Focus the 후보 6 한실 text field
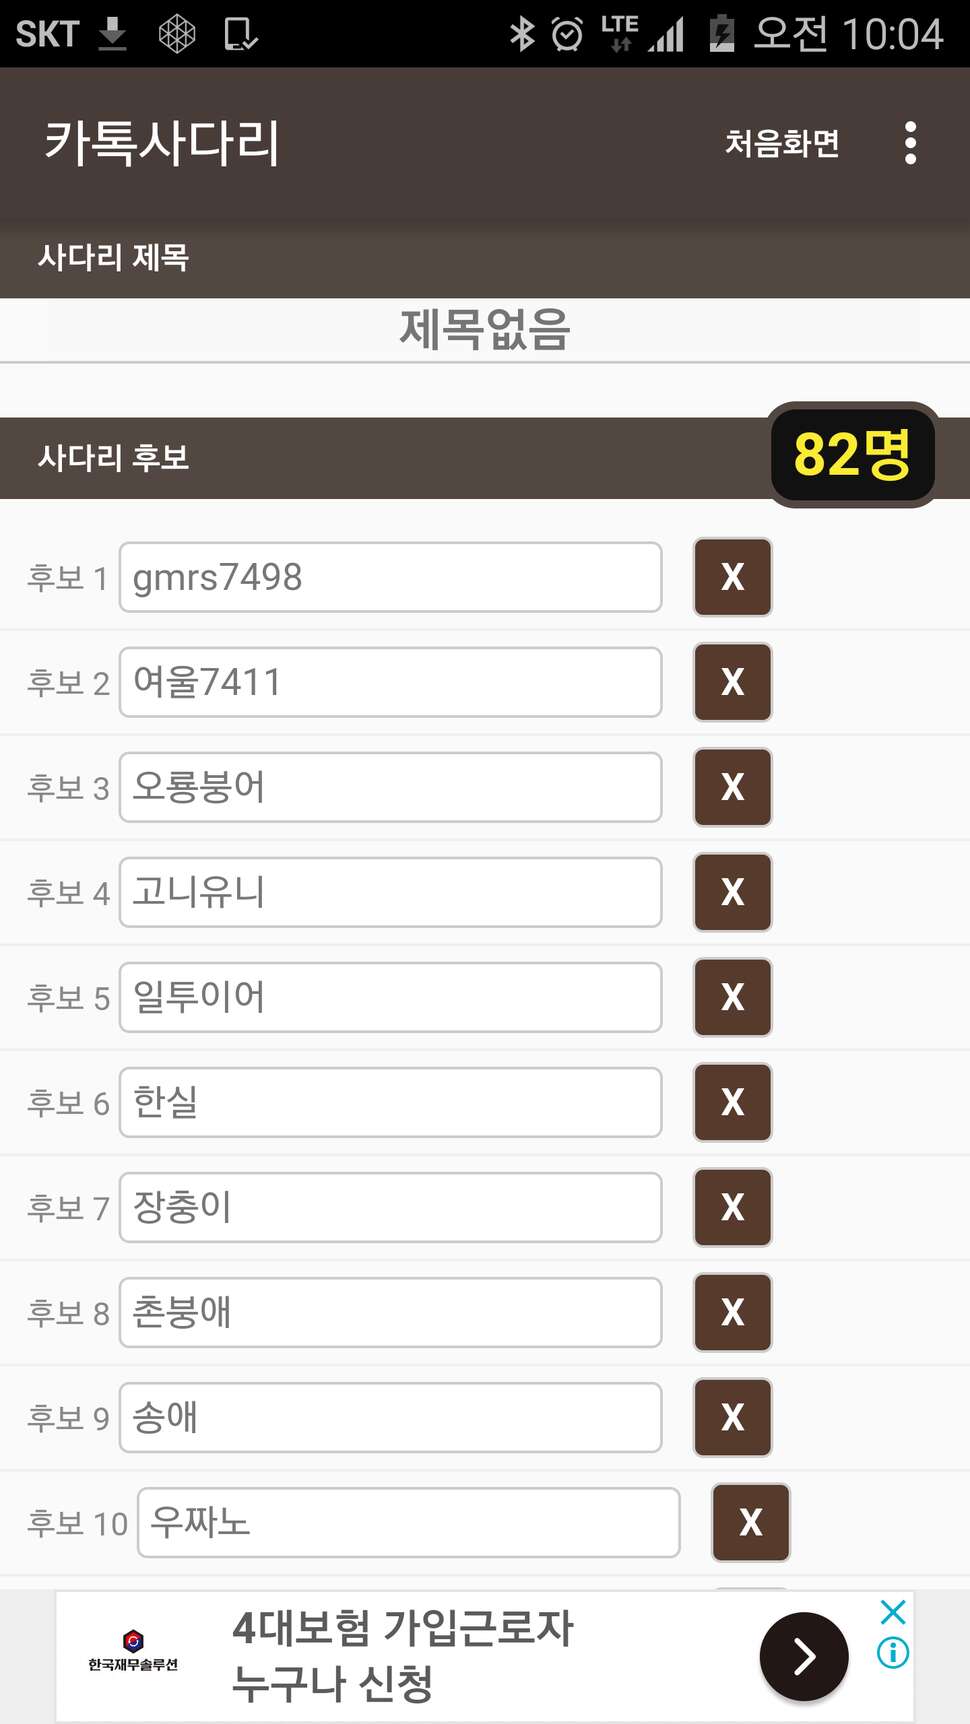Image resolution: width=970 pixels, height=1724 pixels. pos(391,1102)
